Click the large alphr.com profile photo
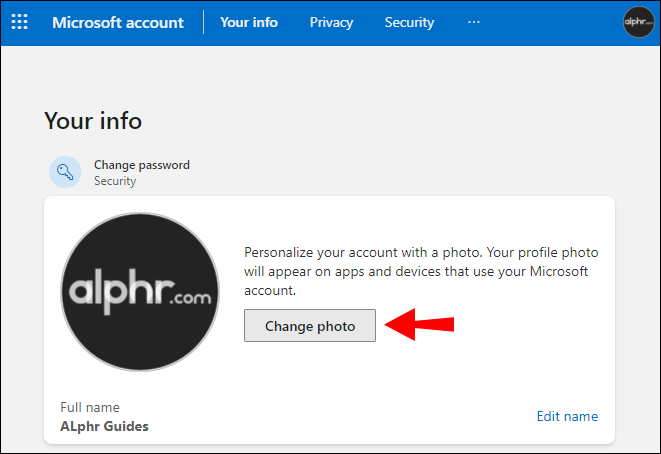661x454 pixels. coord(140,292)
